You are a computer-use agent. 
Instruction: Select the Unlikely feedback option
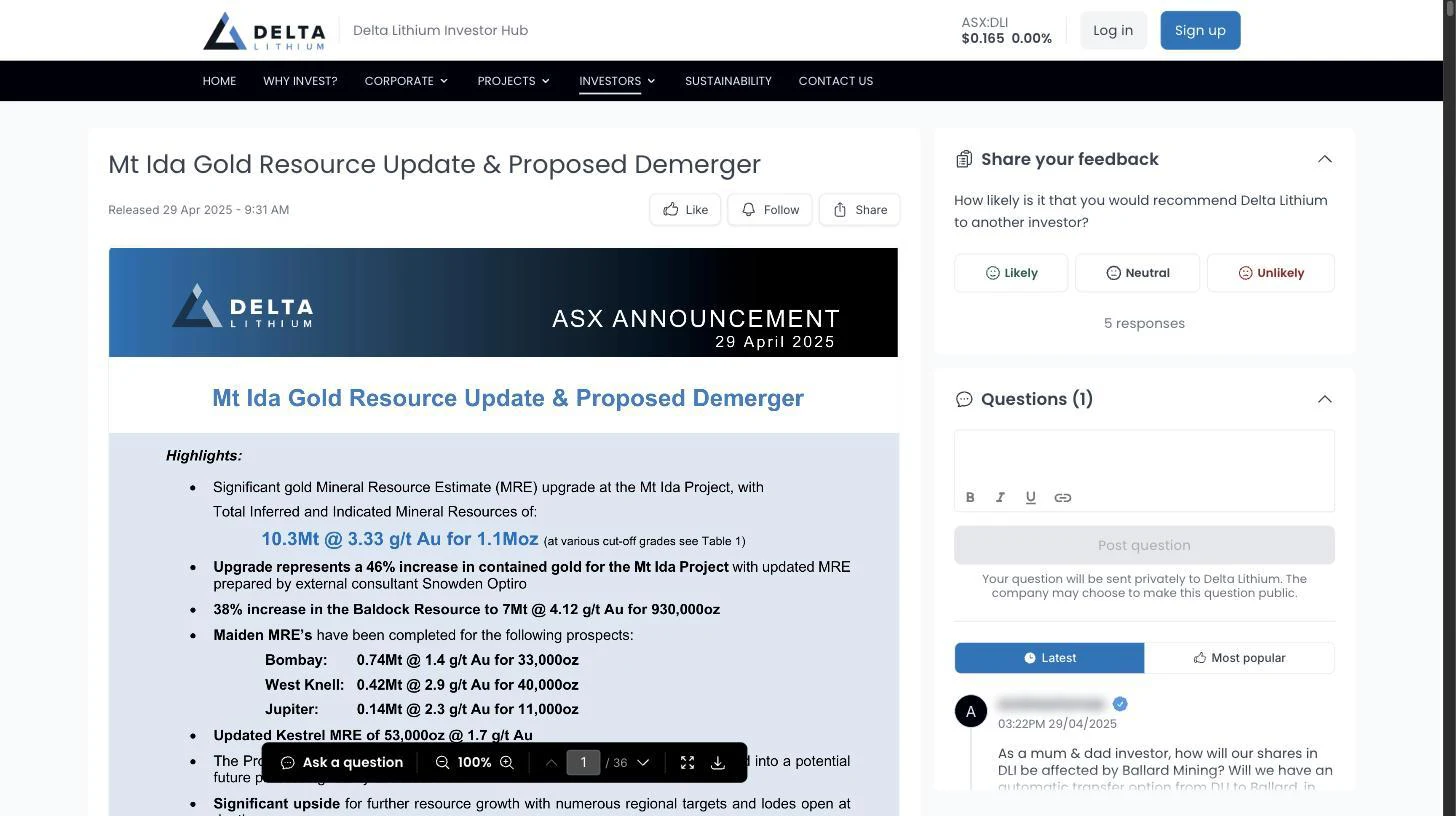(1271, 273)
